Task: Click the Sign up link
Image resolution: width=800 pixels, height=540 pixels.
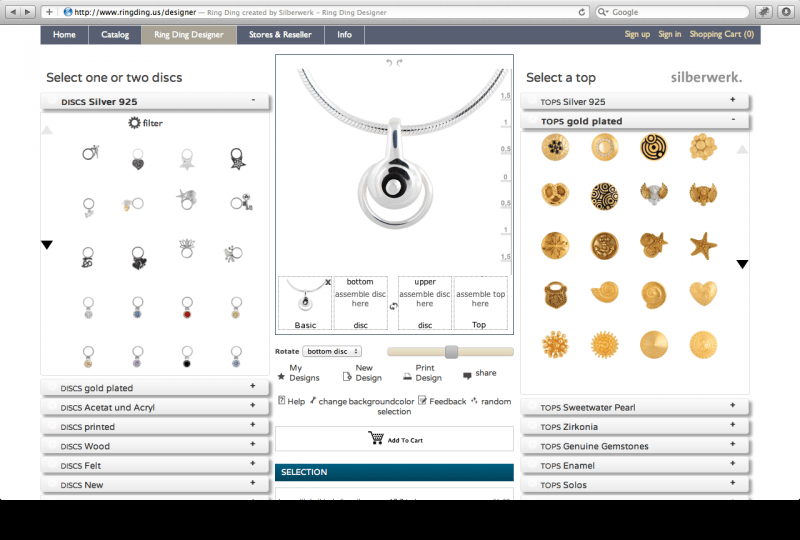Action: pyautogui.click(x=637, y=34)
